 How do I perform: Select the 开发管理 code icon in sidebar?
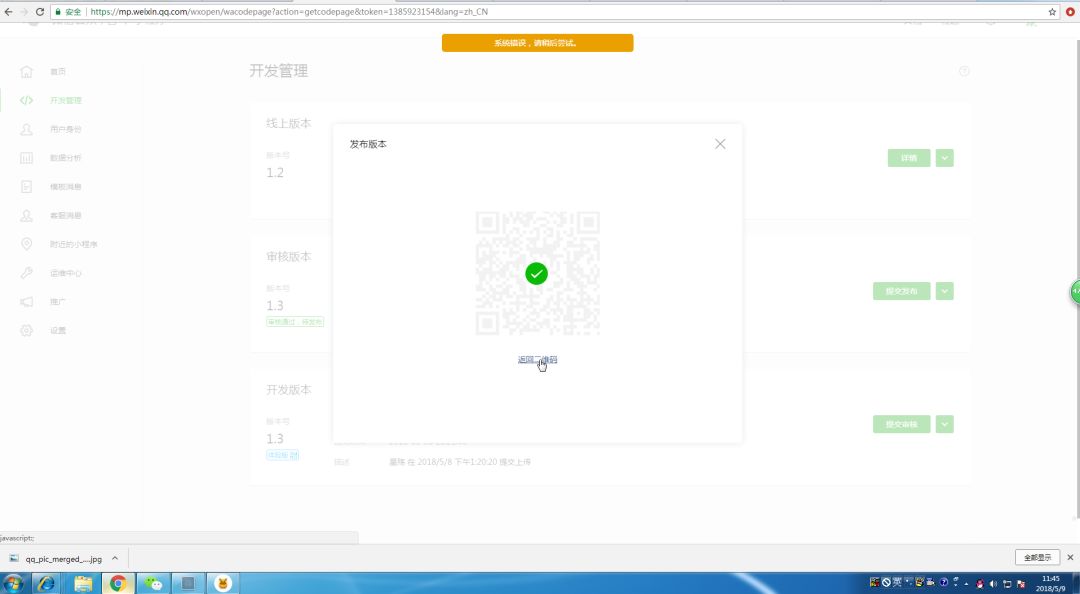pos(26,101)
